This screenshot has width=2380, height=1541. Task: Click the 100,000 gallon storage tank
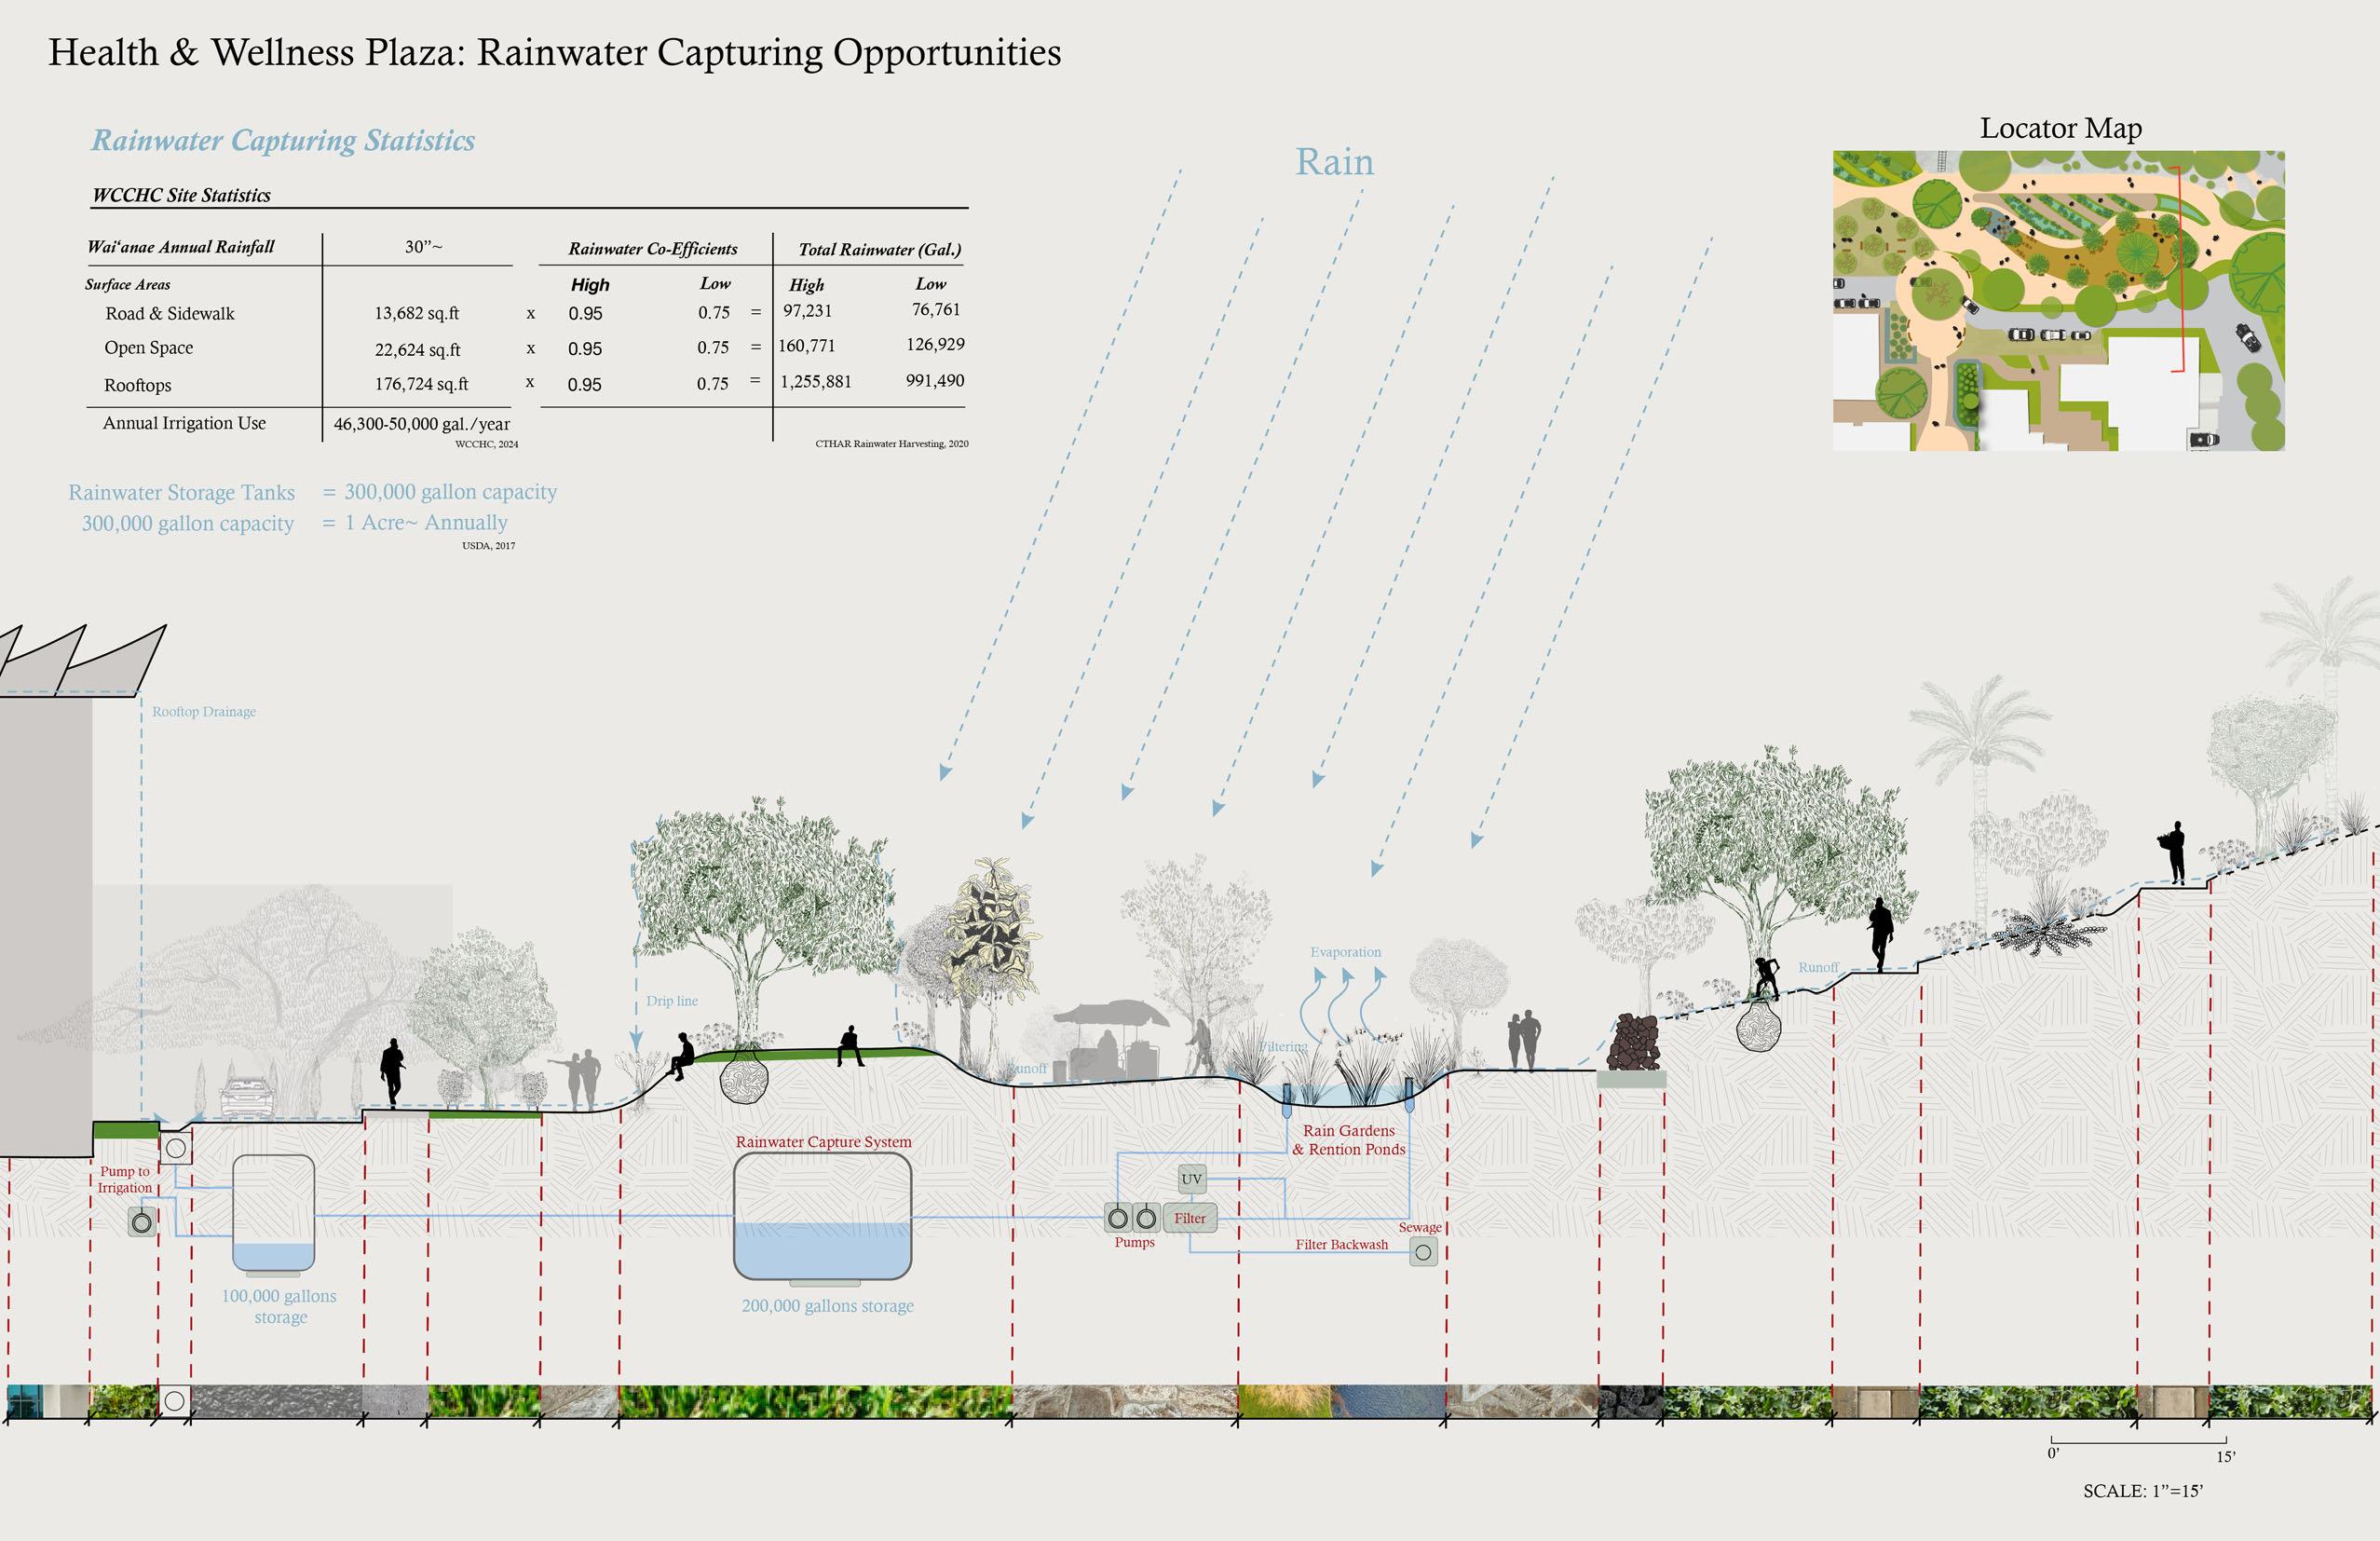pyautogui.click(x=273, y=1213)
